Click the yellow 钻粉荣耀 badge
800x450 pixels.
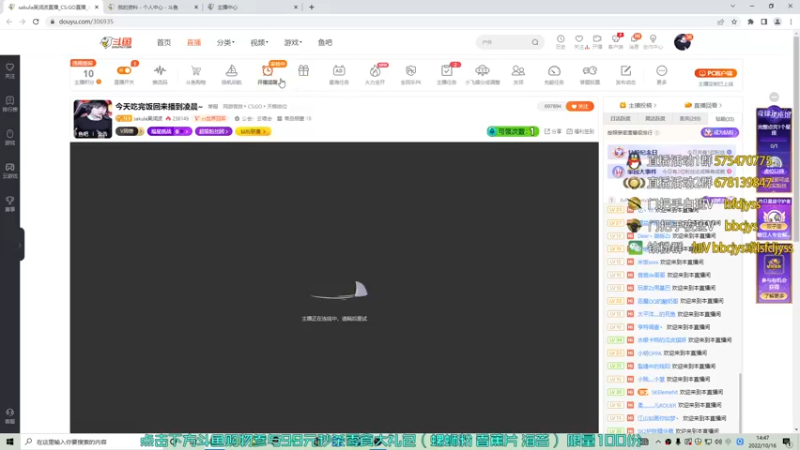pyautogui.click(x=253, y=131)
